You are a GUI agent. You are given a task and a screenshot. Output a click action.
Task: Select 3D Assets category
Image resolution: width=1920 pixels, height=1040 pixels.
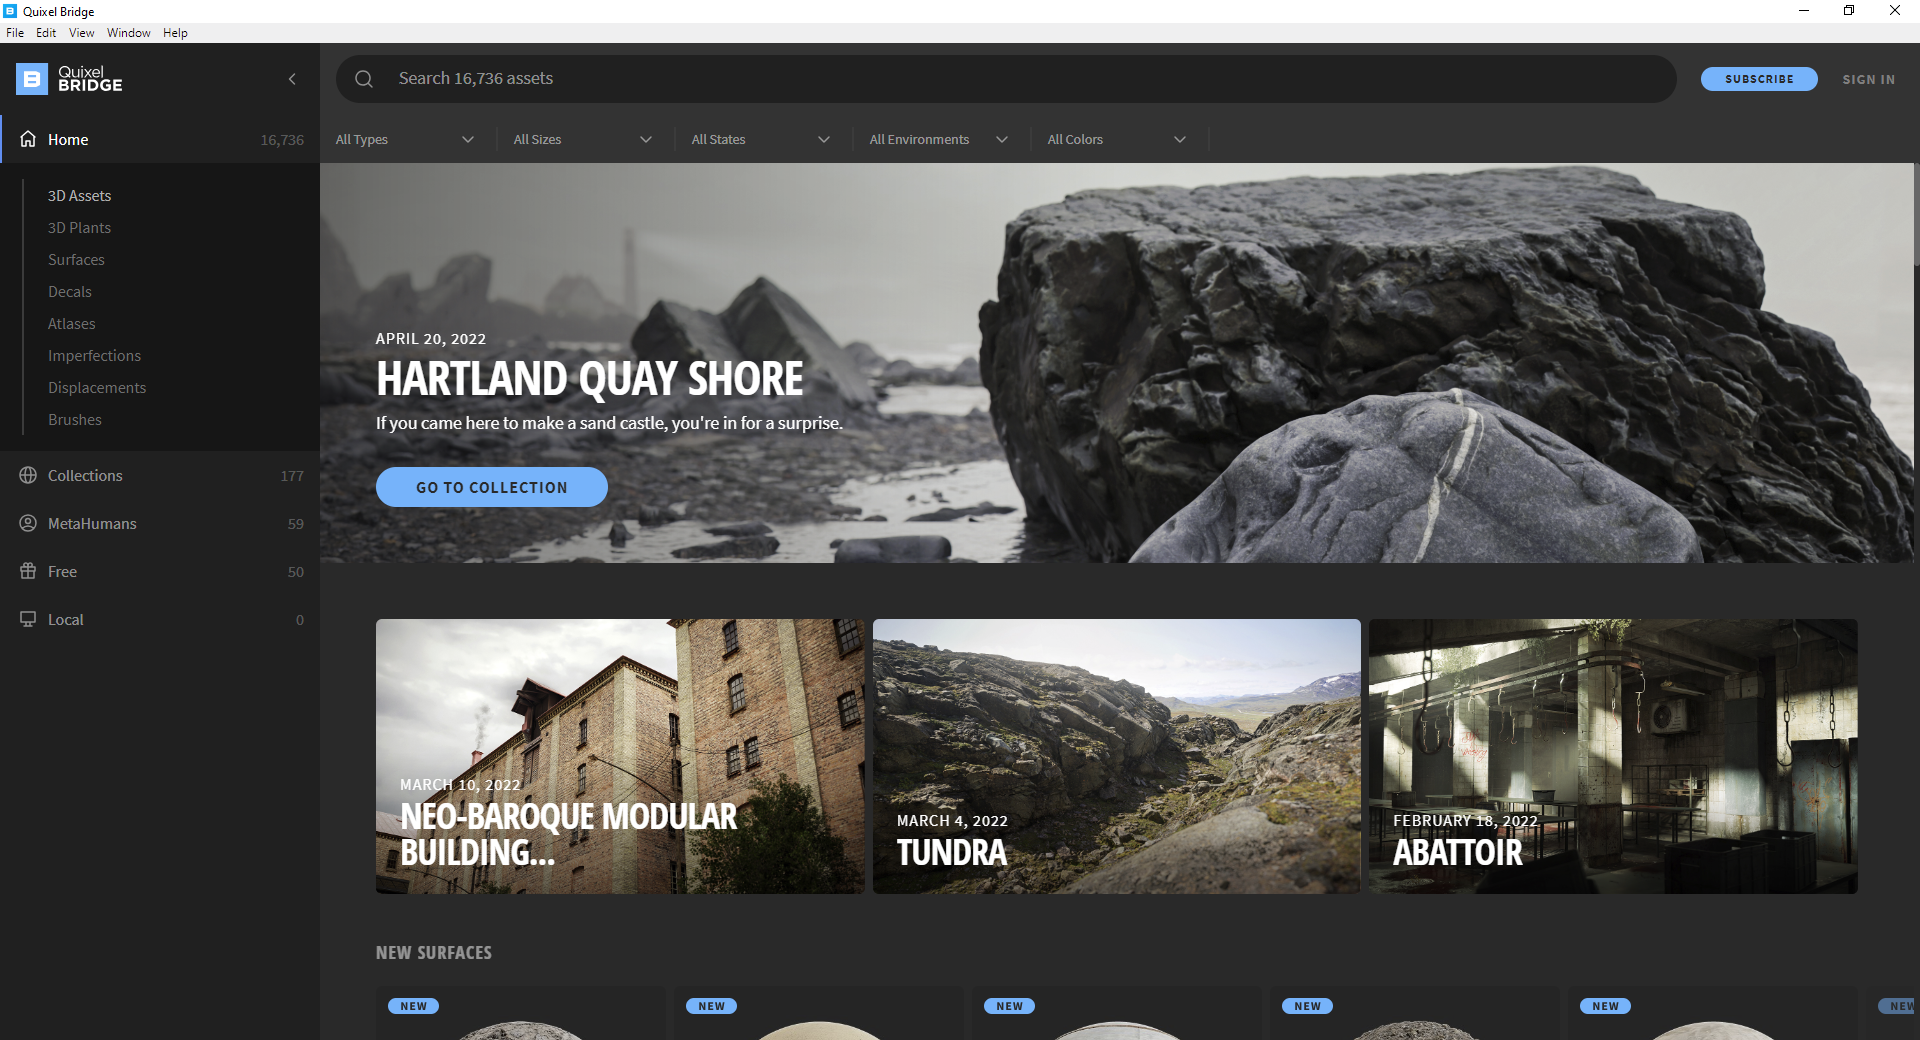pyautogui.click(x=80, y=195)
